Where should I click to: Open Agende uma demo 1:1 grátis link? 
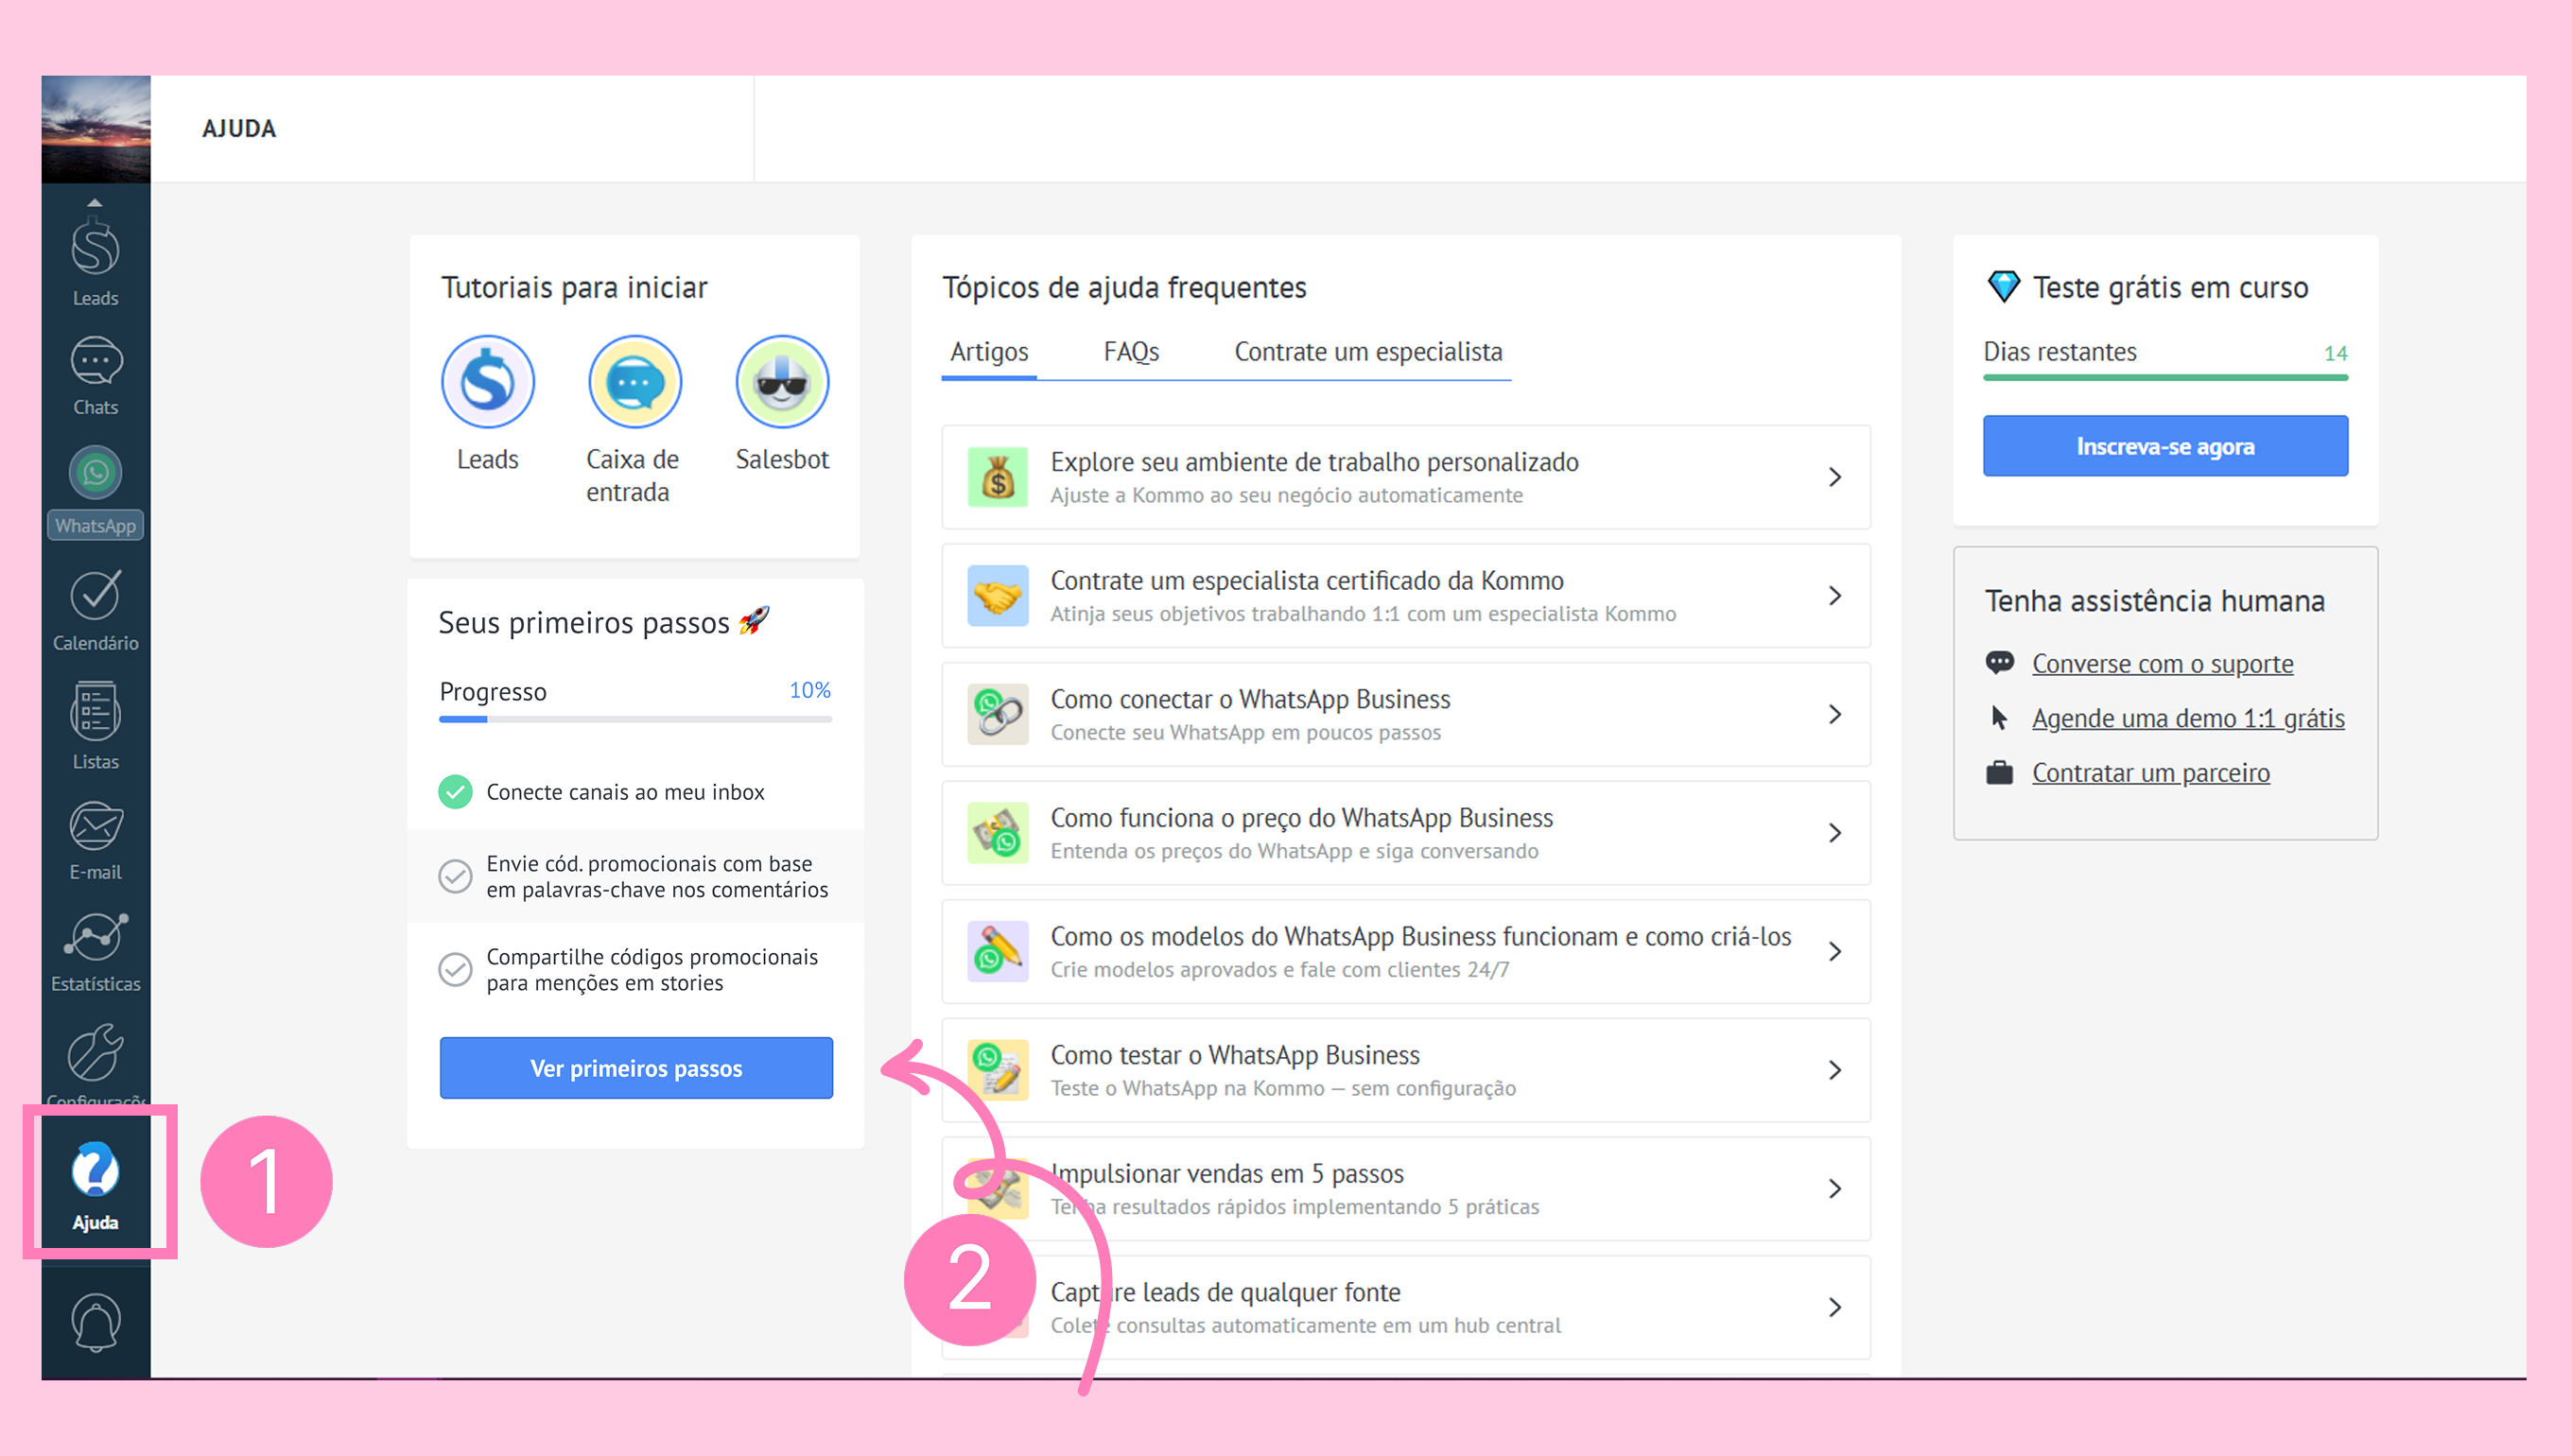pos(2188,718)
